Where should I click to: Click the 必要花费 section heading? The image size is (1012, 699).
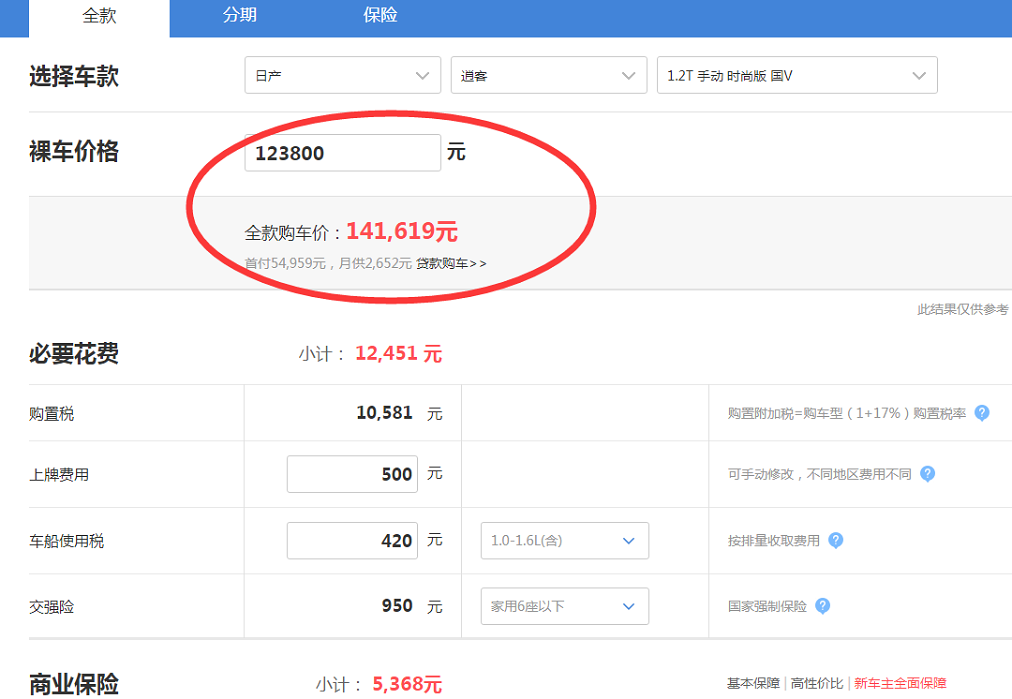click(x=74, y=354)
